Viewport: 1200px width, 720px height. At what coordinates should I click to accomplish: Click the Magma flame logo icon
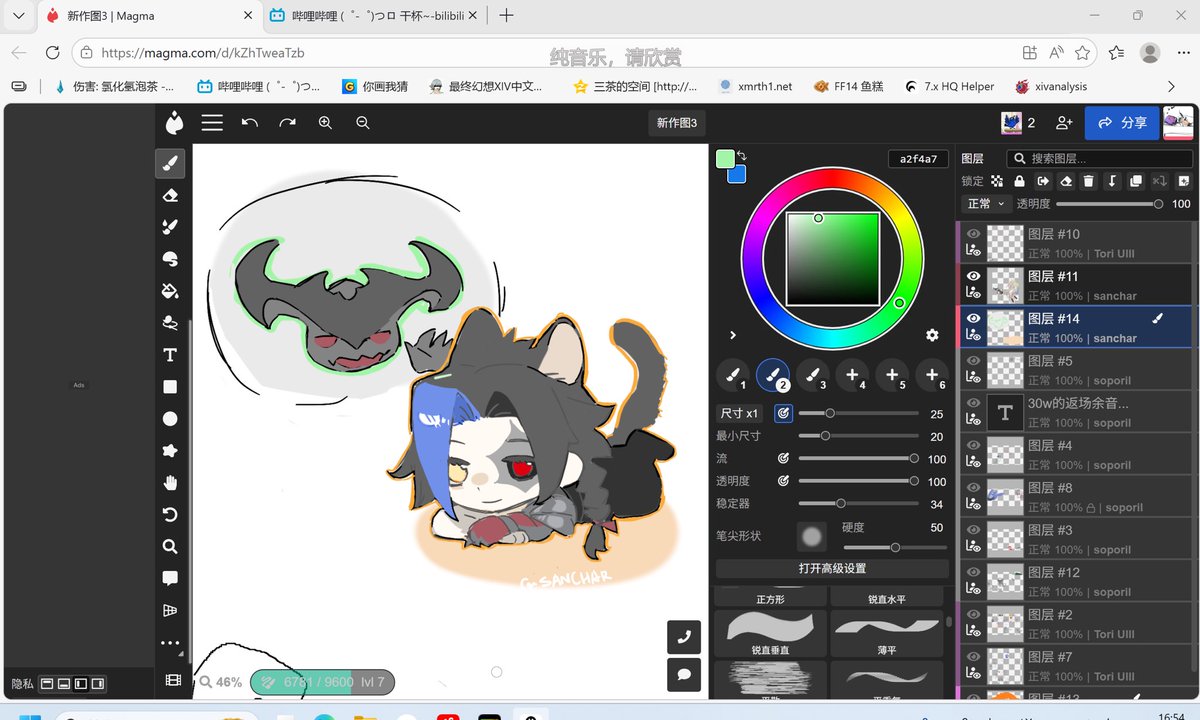pos(175,123)
